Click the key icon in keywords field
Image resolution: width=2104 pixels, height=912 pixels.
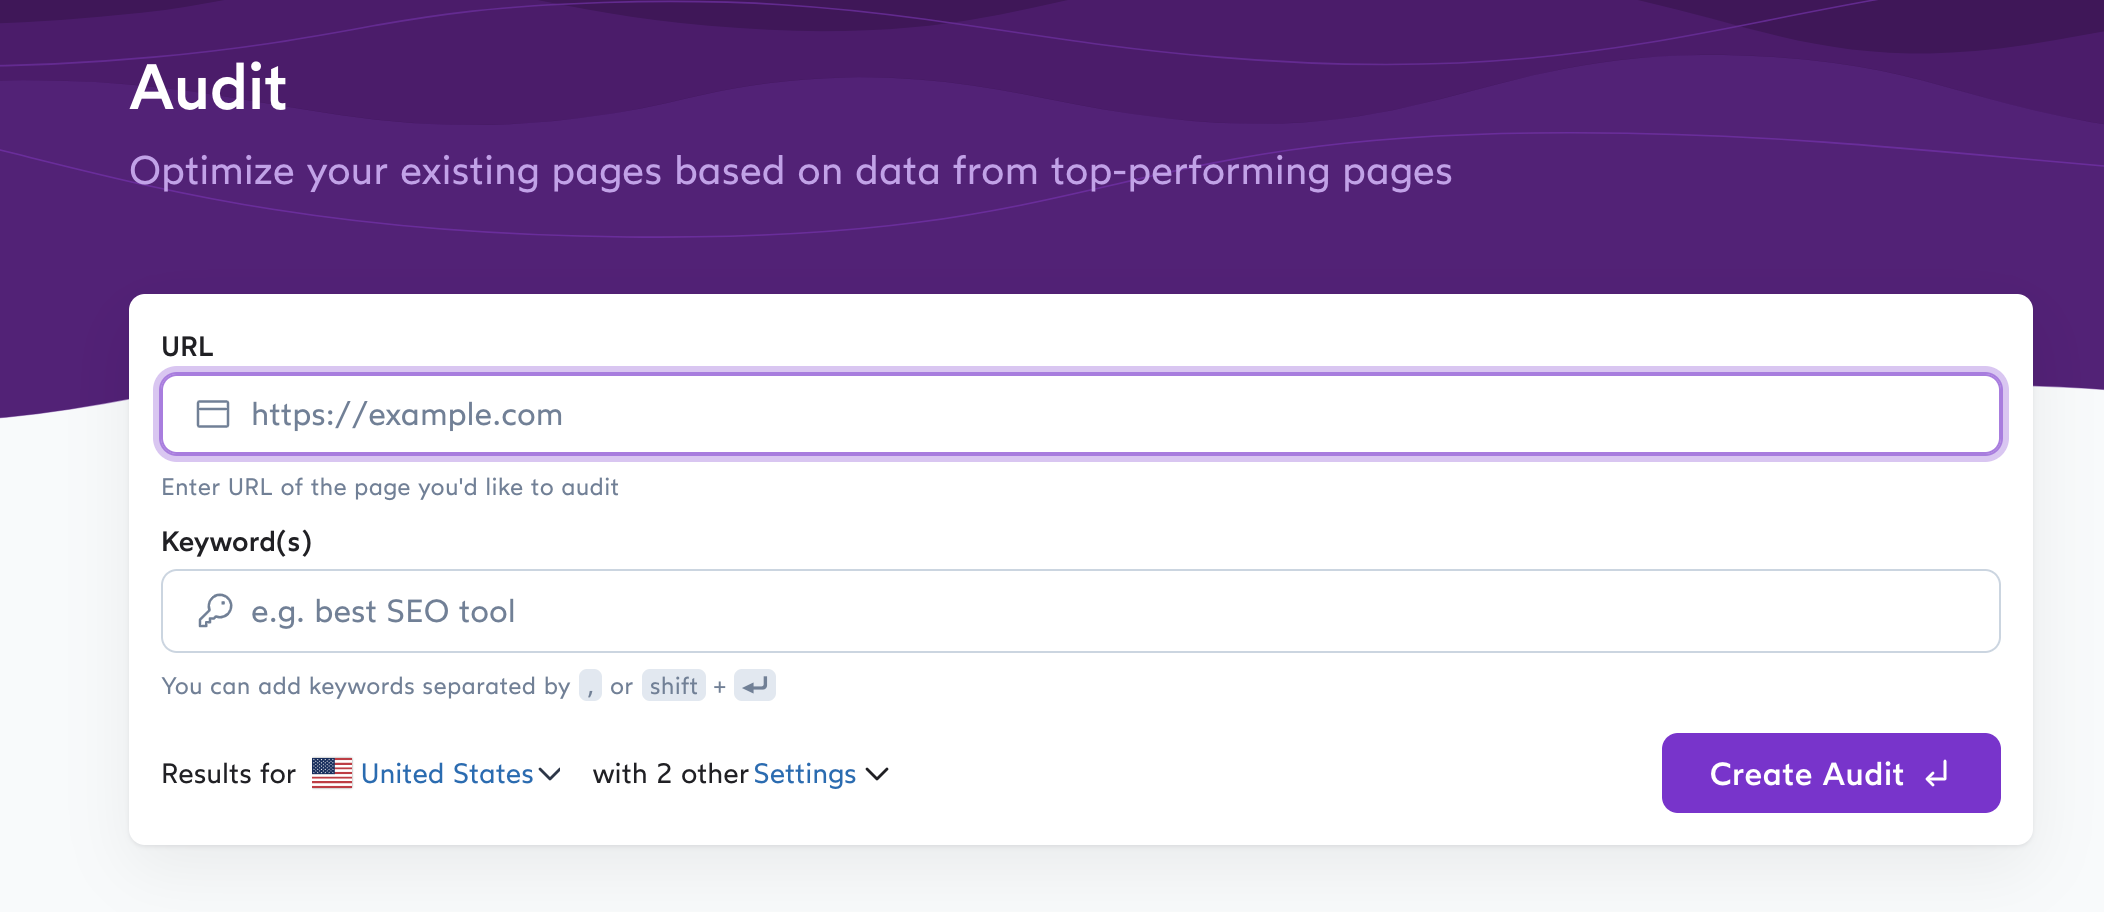click(x=215, y=610)
